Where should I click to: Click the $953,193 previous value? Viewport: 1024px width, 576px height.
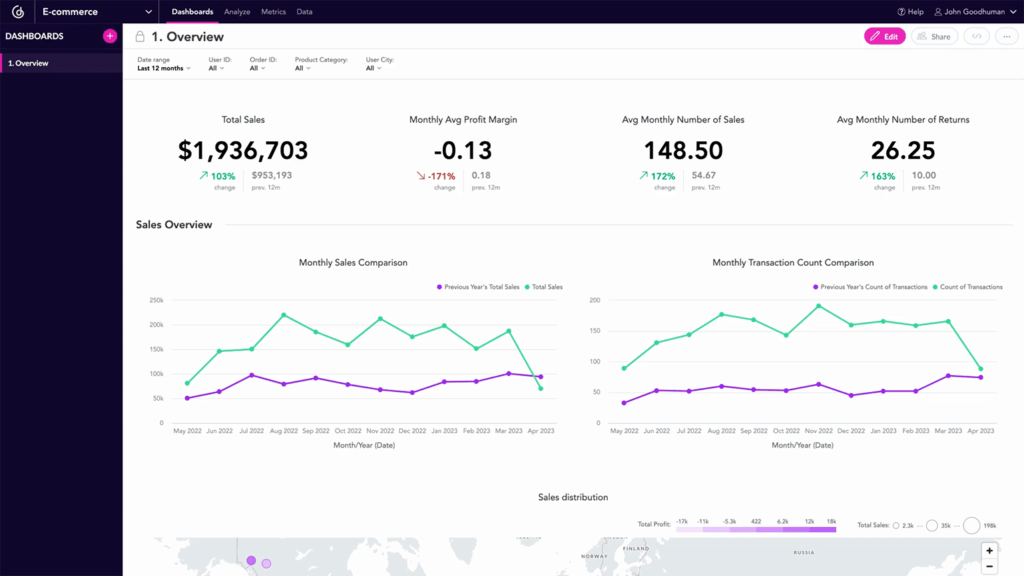point(272,175)
